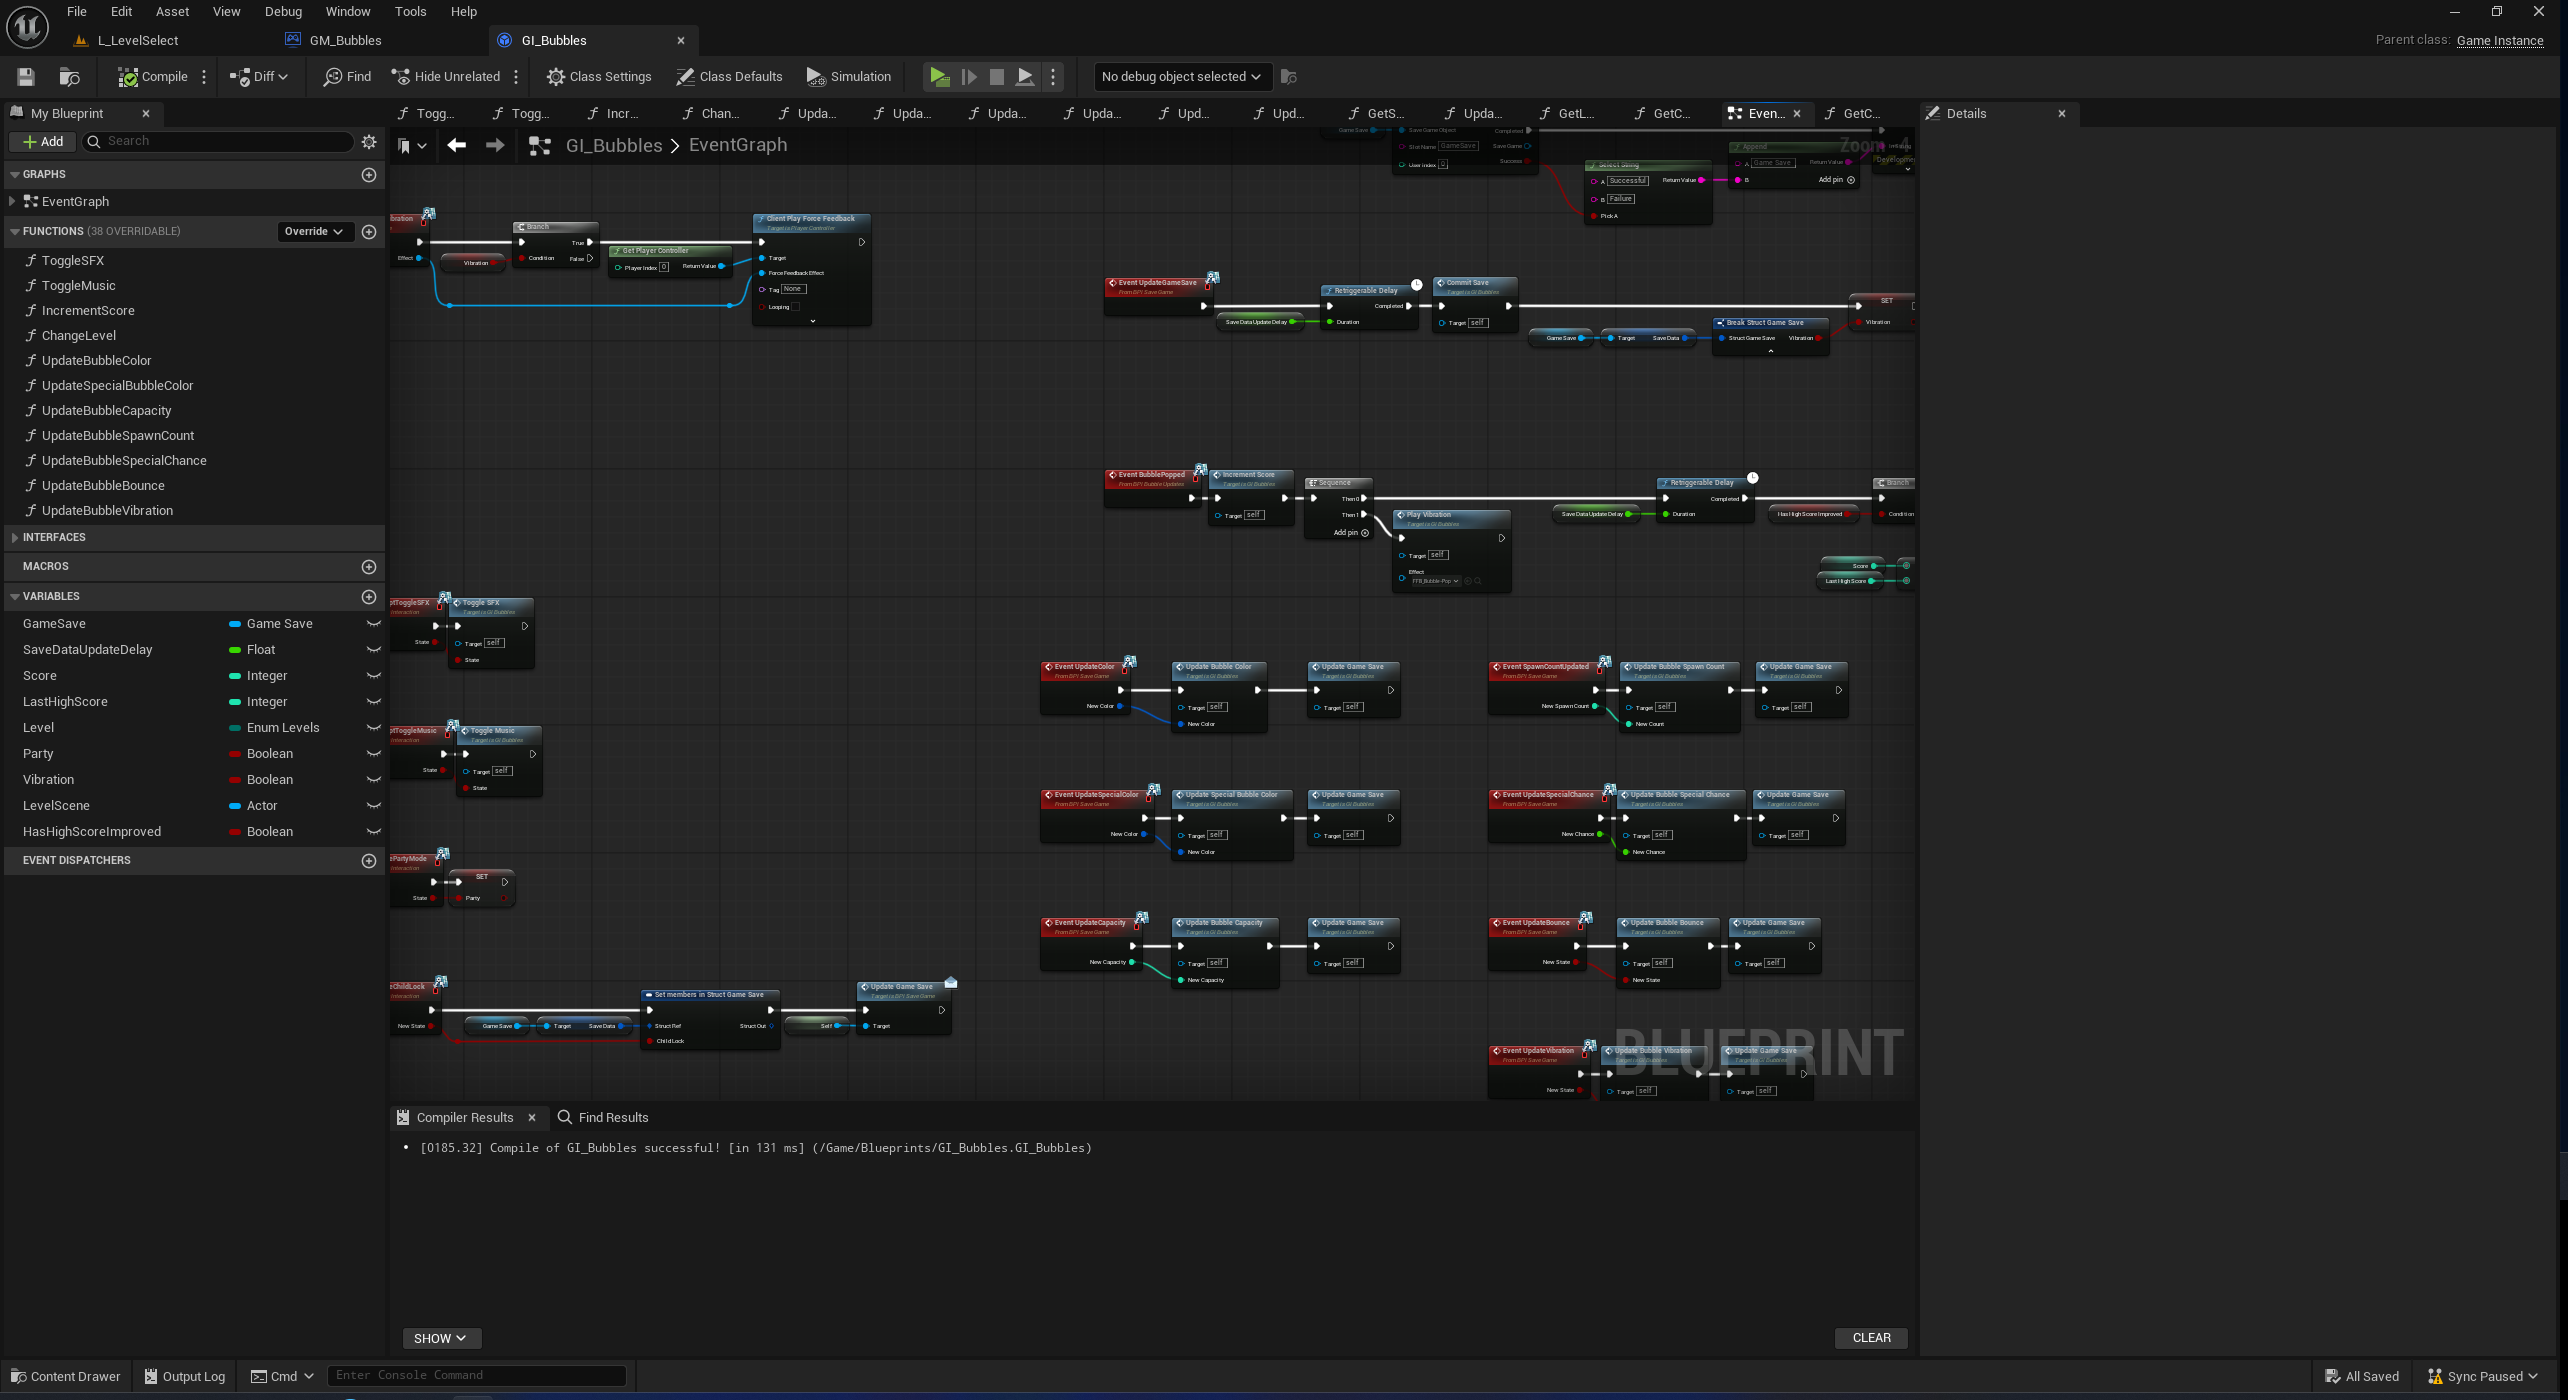Viewport: 2568px width, 1400px height.
Task: Add a new event dispatcher
Action: [369, 861]
